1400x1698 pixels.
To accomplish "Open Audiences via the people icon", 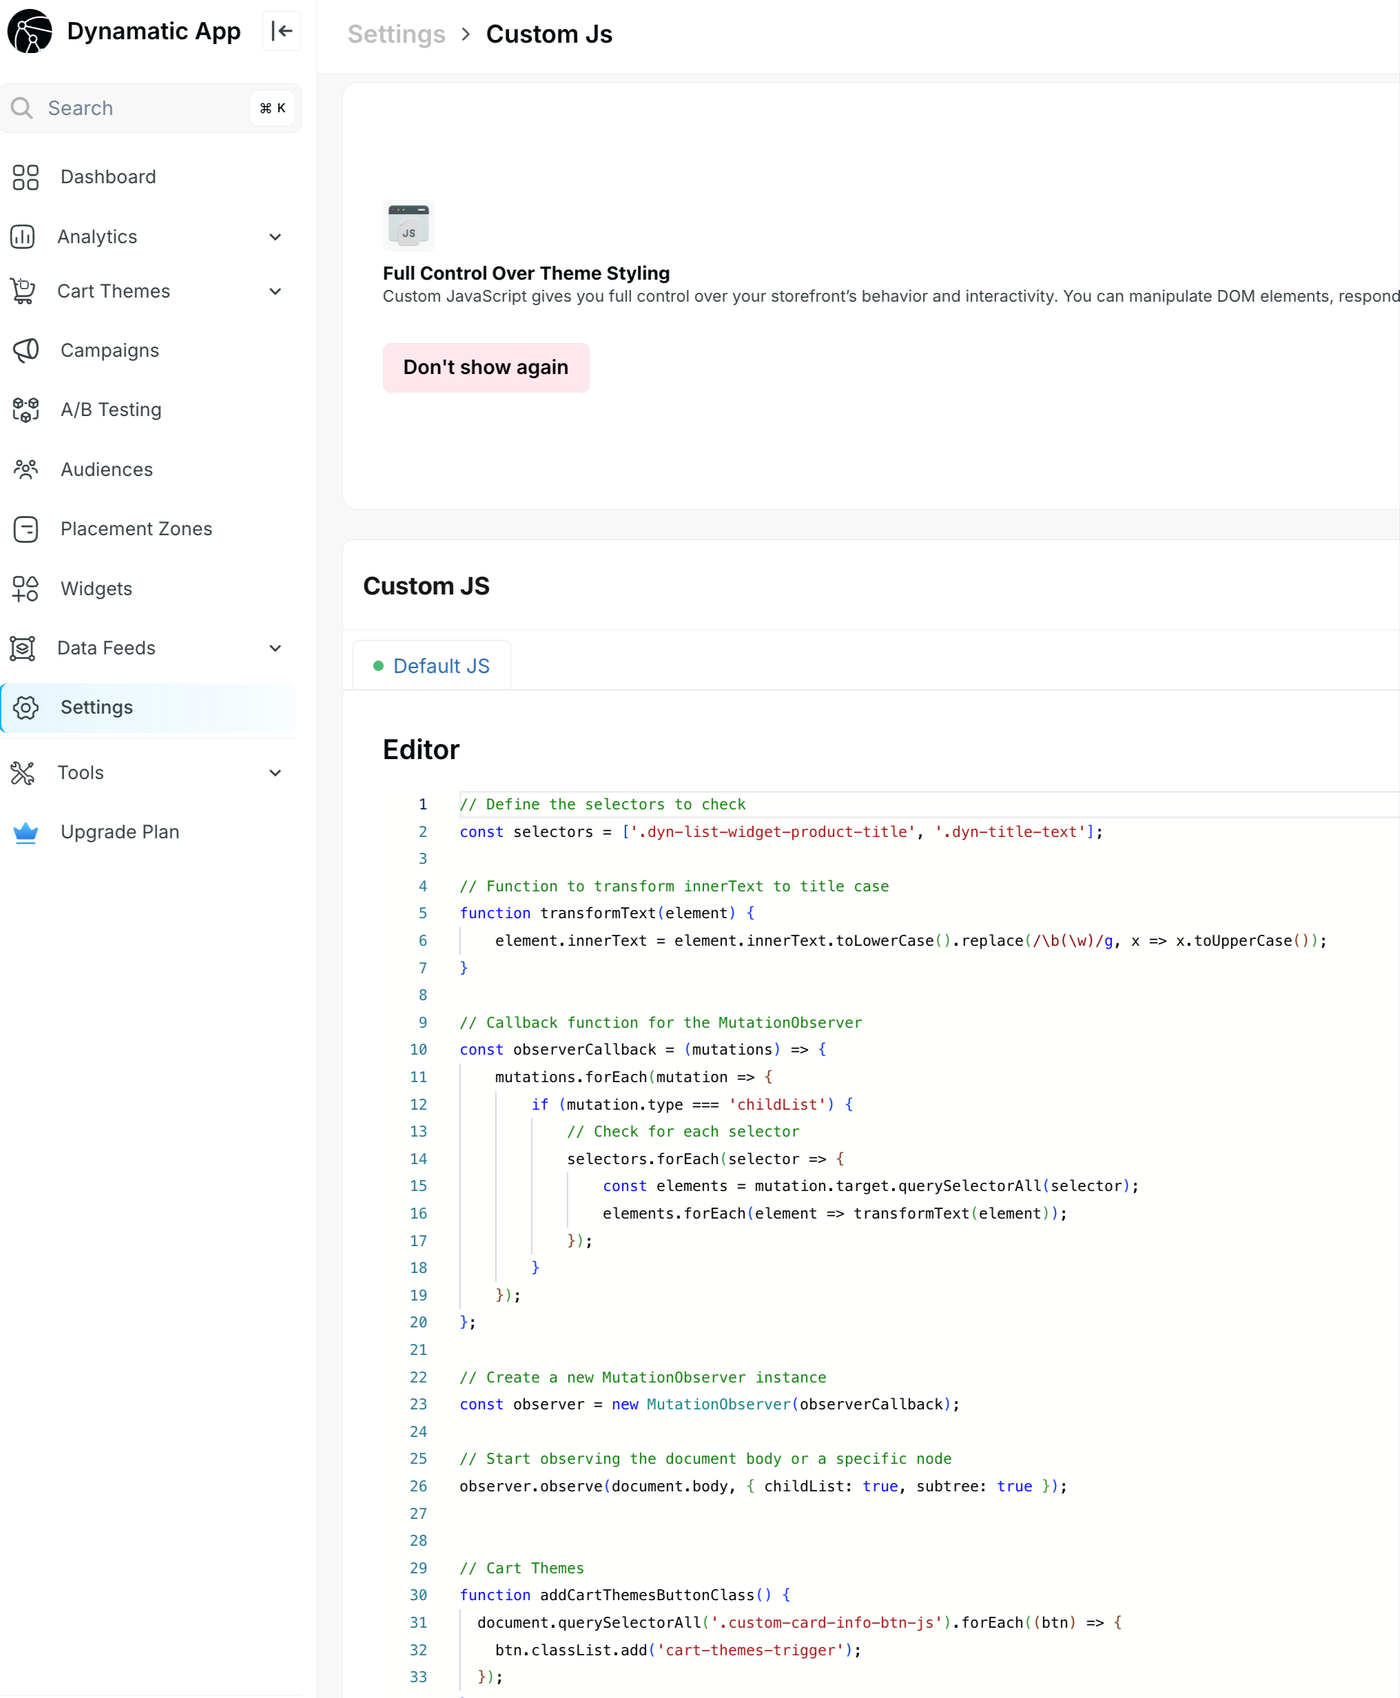I will (26, 469).
